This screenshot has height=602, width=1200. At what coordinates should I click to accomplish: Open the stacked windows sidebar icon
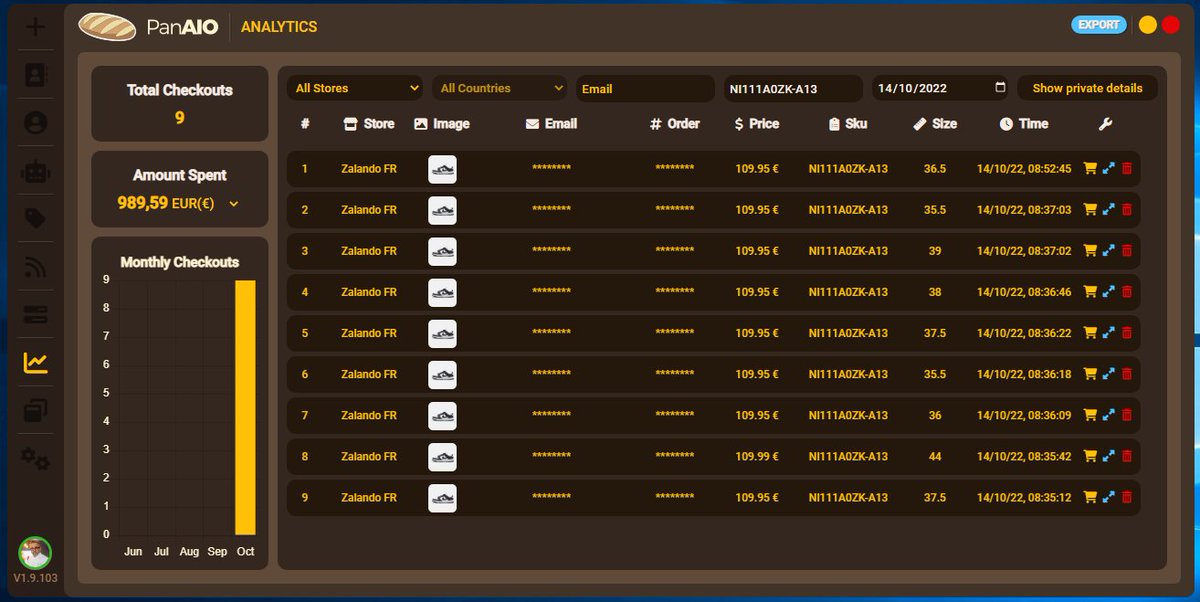35,411
